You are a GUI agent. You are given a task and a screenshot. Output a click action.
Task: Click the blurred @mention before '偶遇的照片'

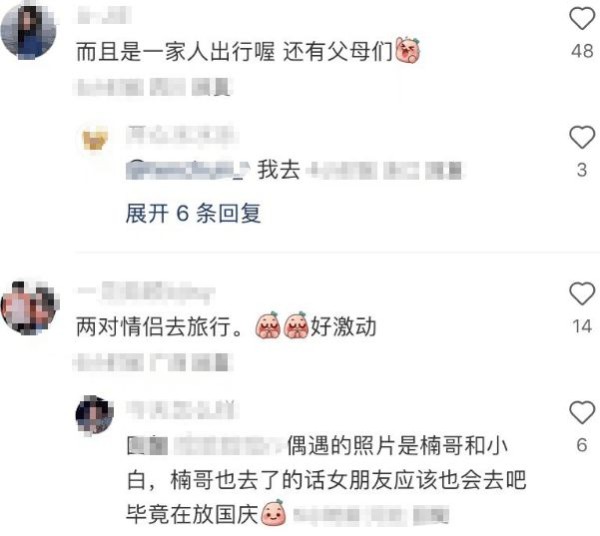point(207,446)
